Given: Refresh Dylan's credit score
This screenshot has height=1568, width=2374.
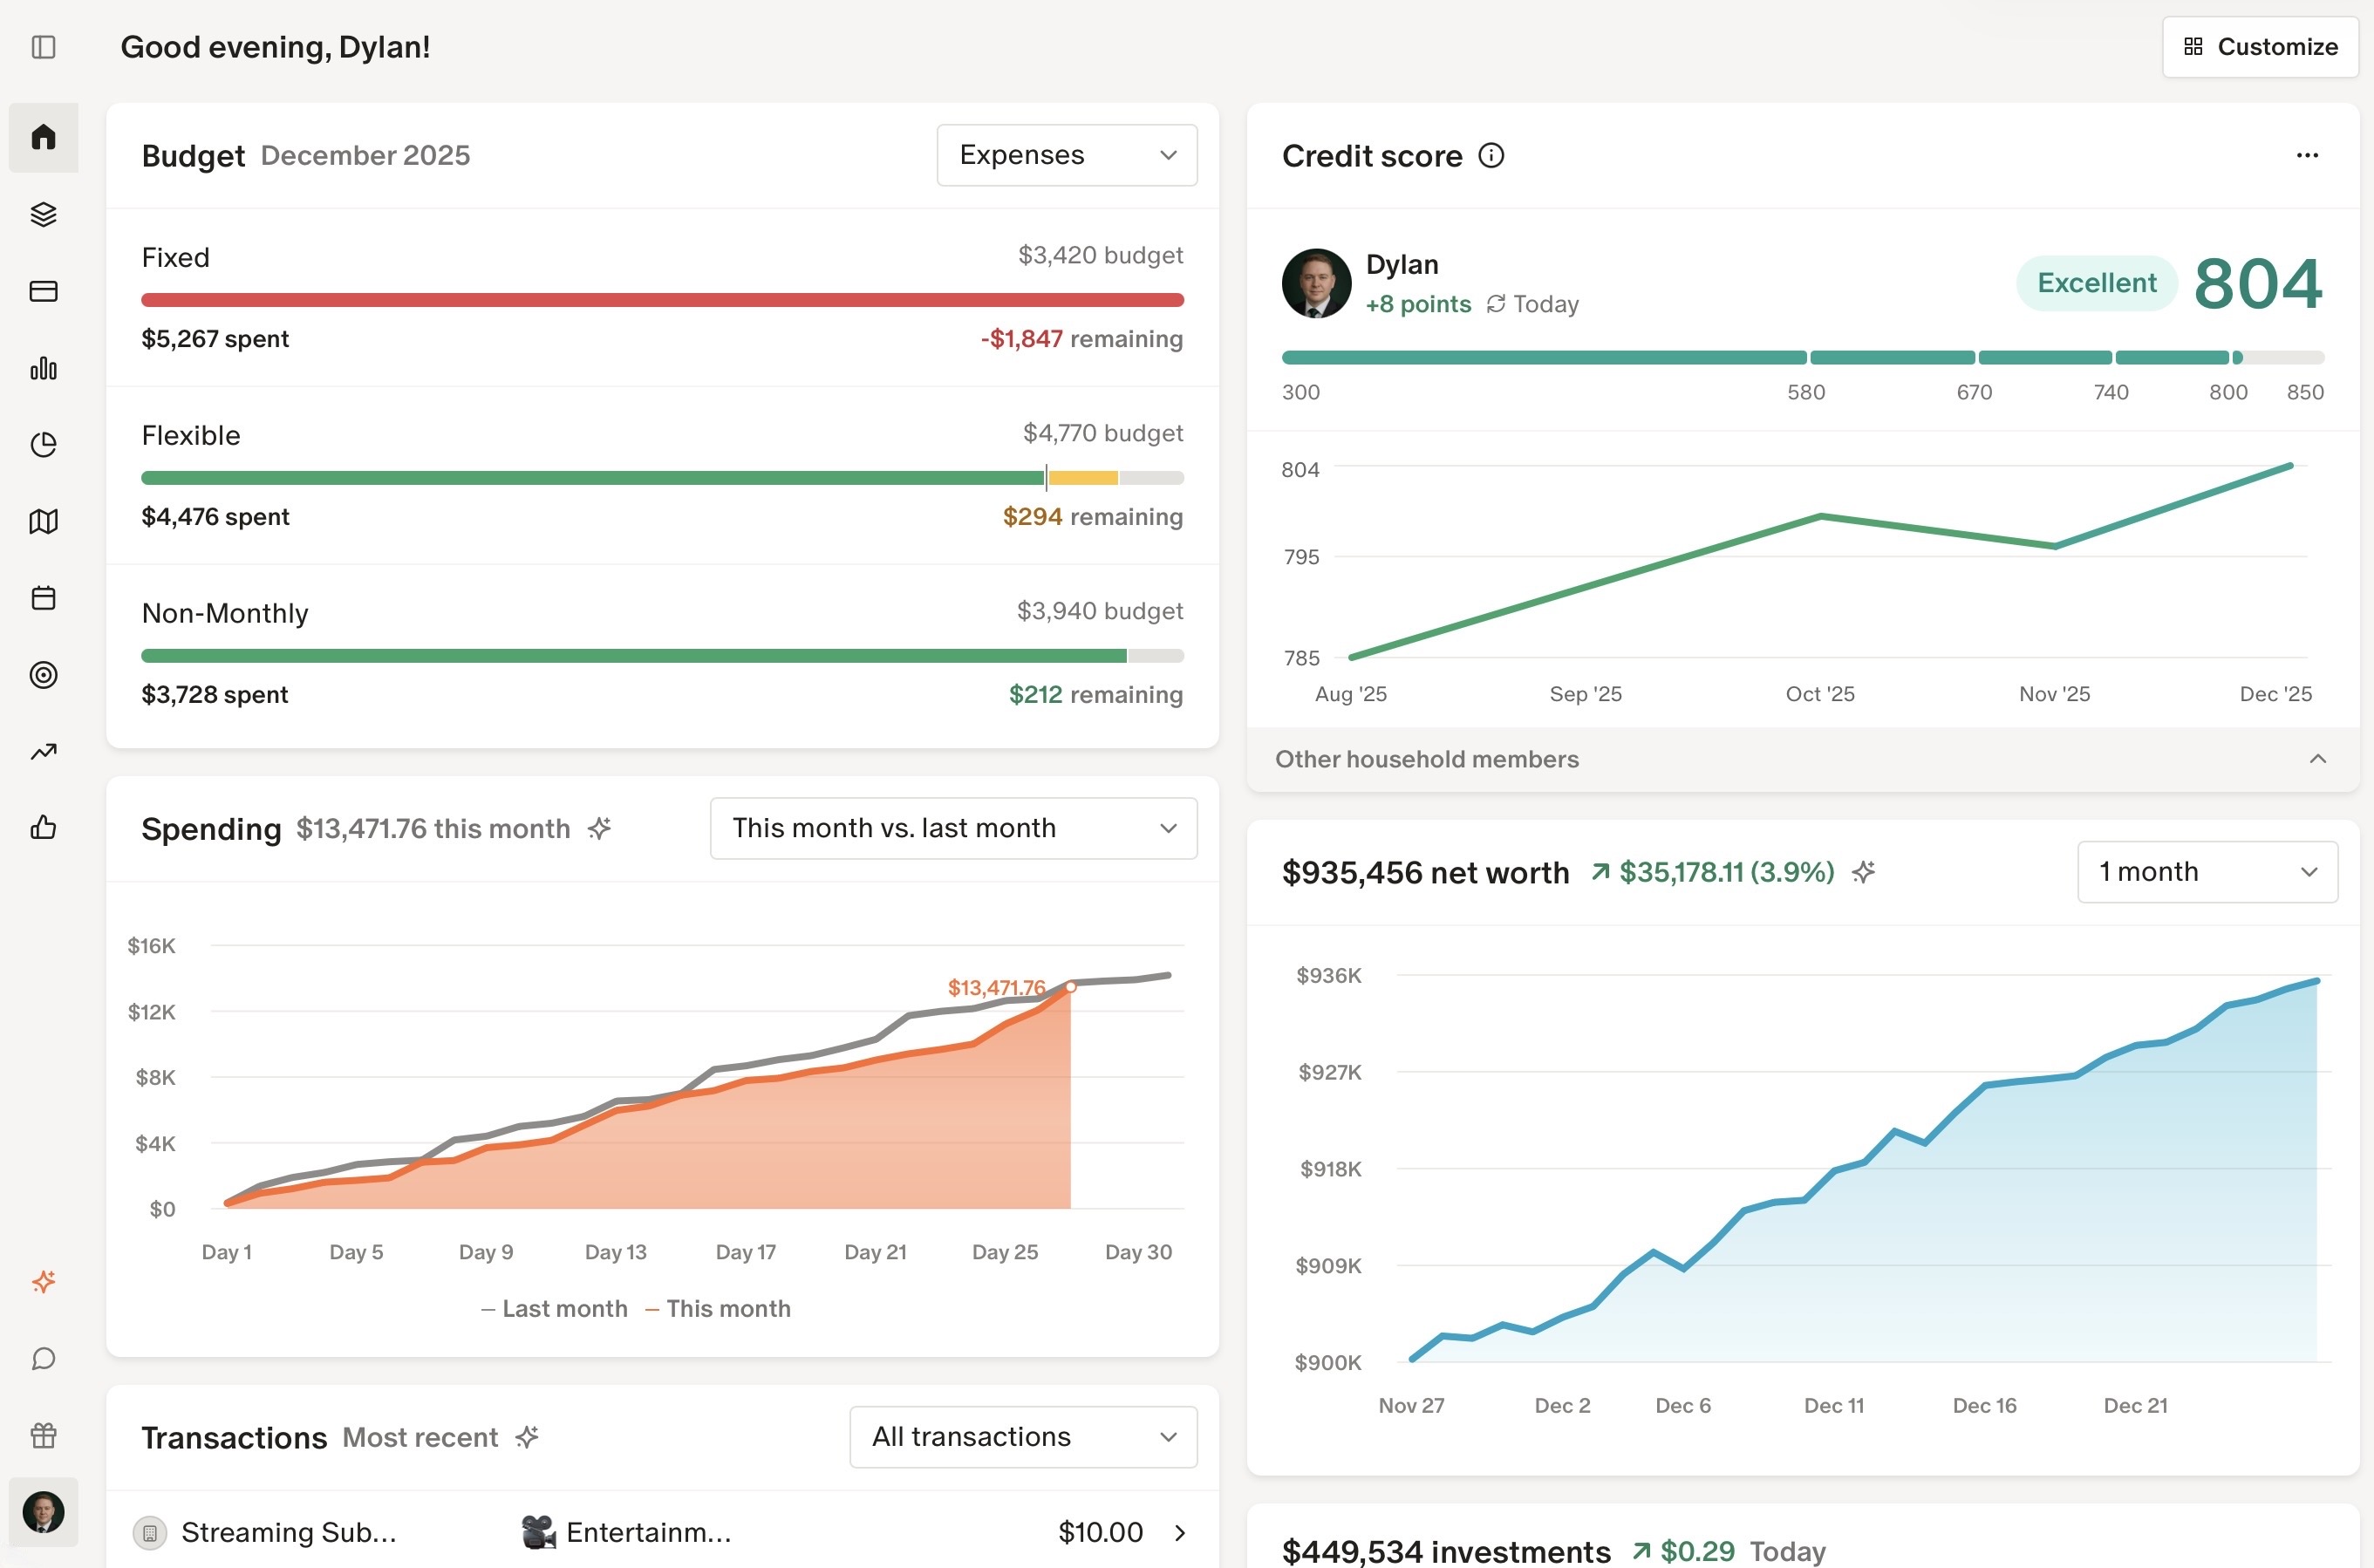Looking at the screenshot, I should [1496, 304].
